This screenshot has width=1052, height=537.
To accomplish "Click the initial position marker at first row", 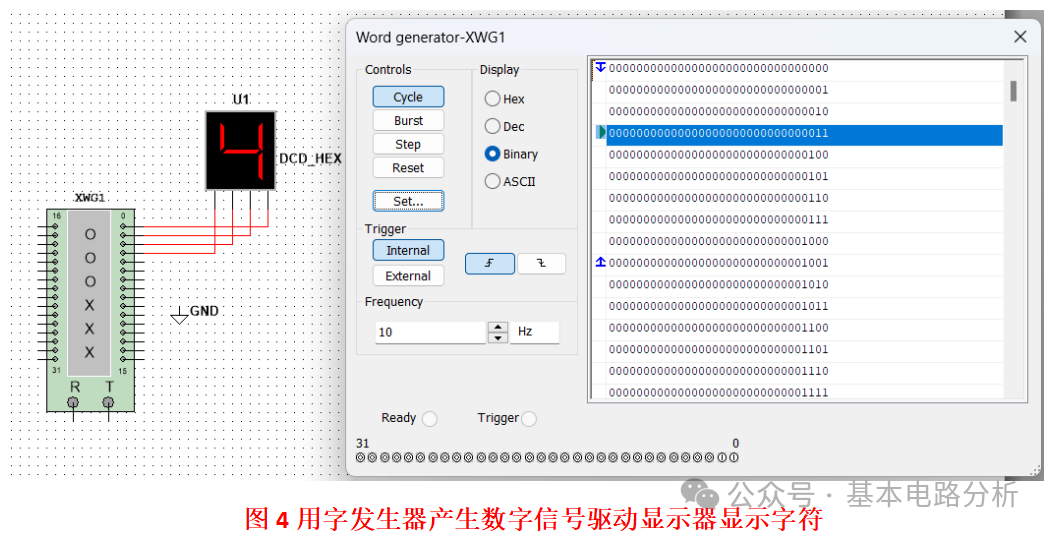I will [x=600, y=67].
